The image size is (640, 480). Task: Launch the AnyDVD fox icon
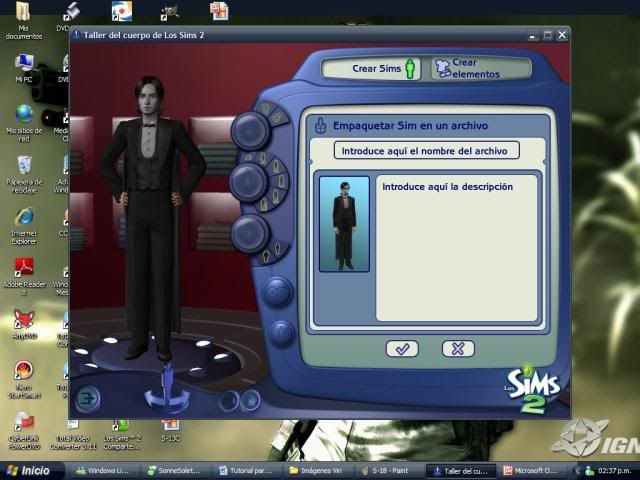[24, 324]
